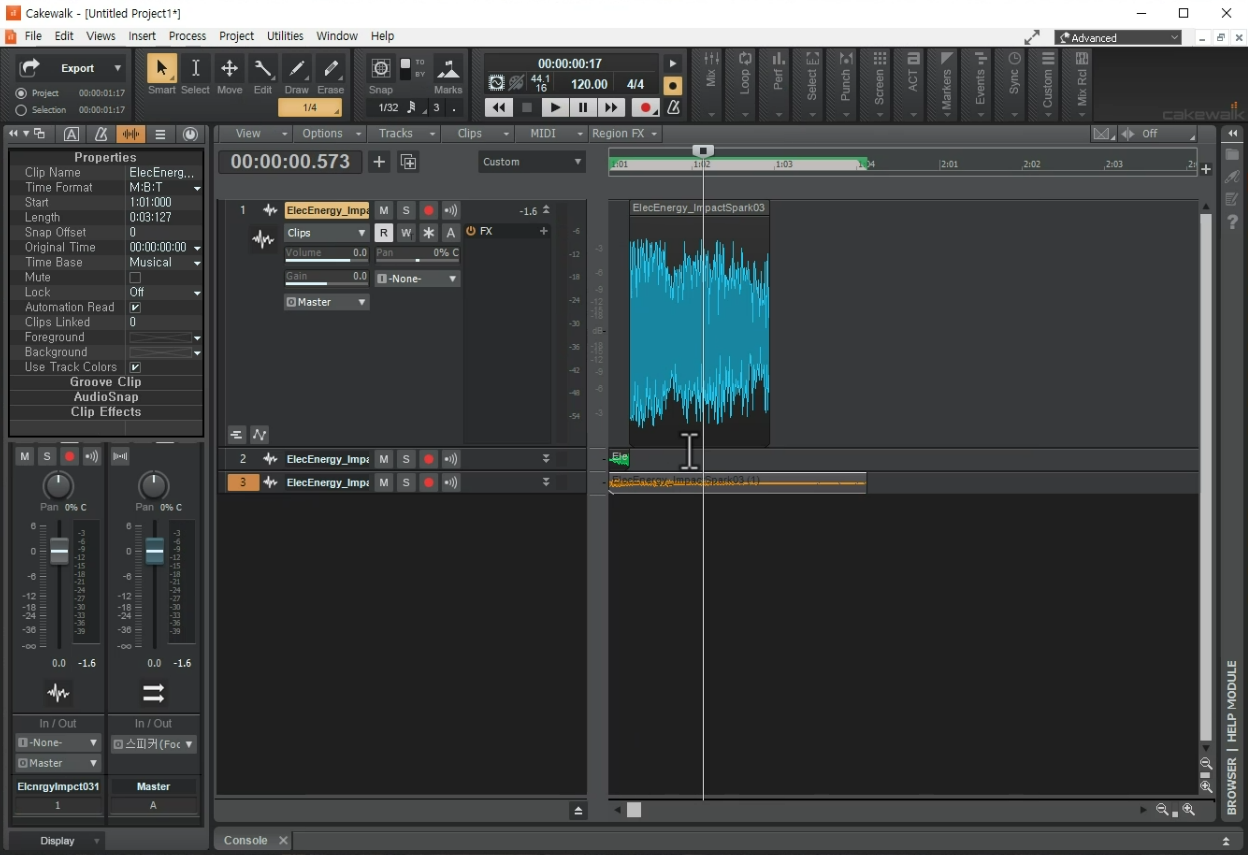Open the Region FX menu

625,134
